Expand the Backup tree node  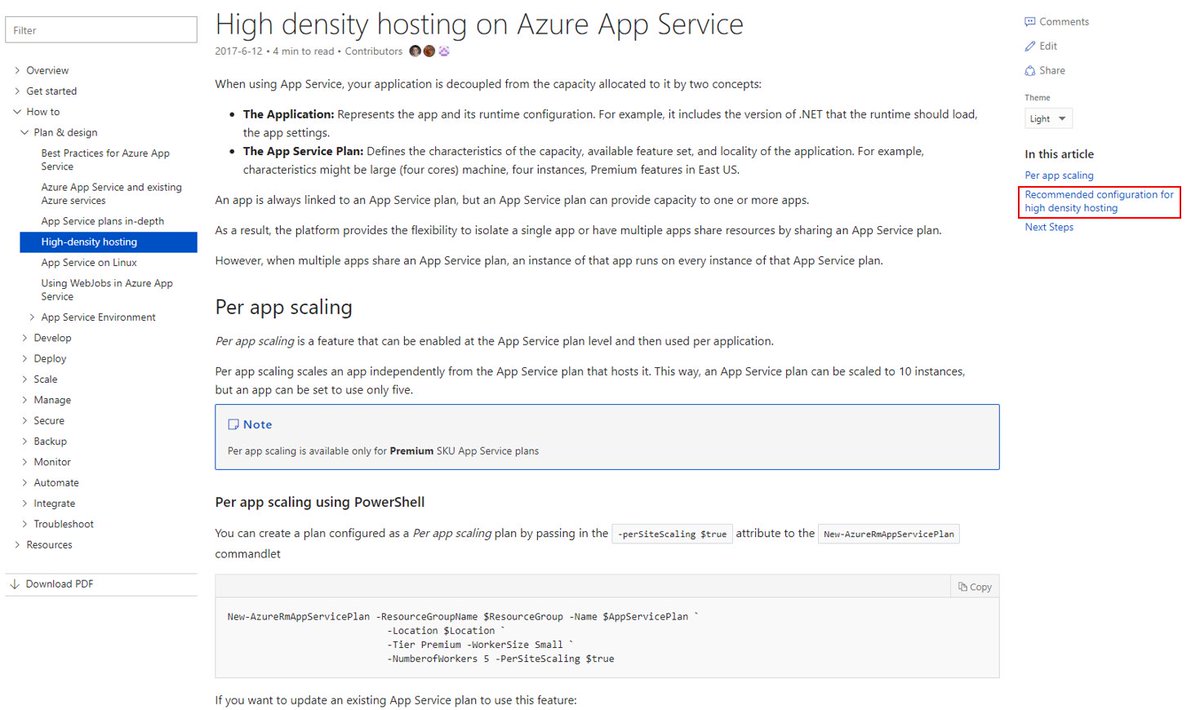pos(25,442)
